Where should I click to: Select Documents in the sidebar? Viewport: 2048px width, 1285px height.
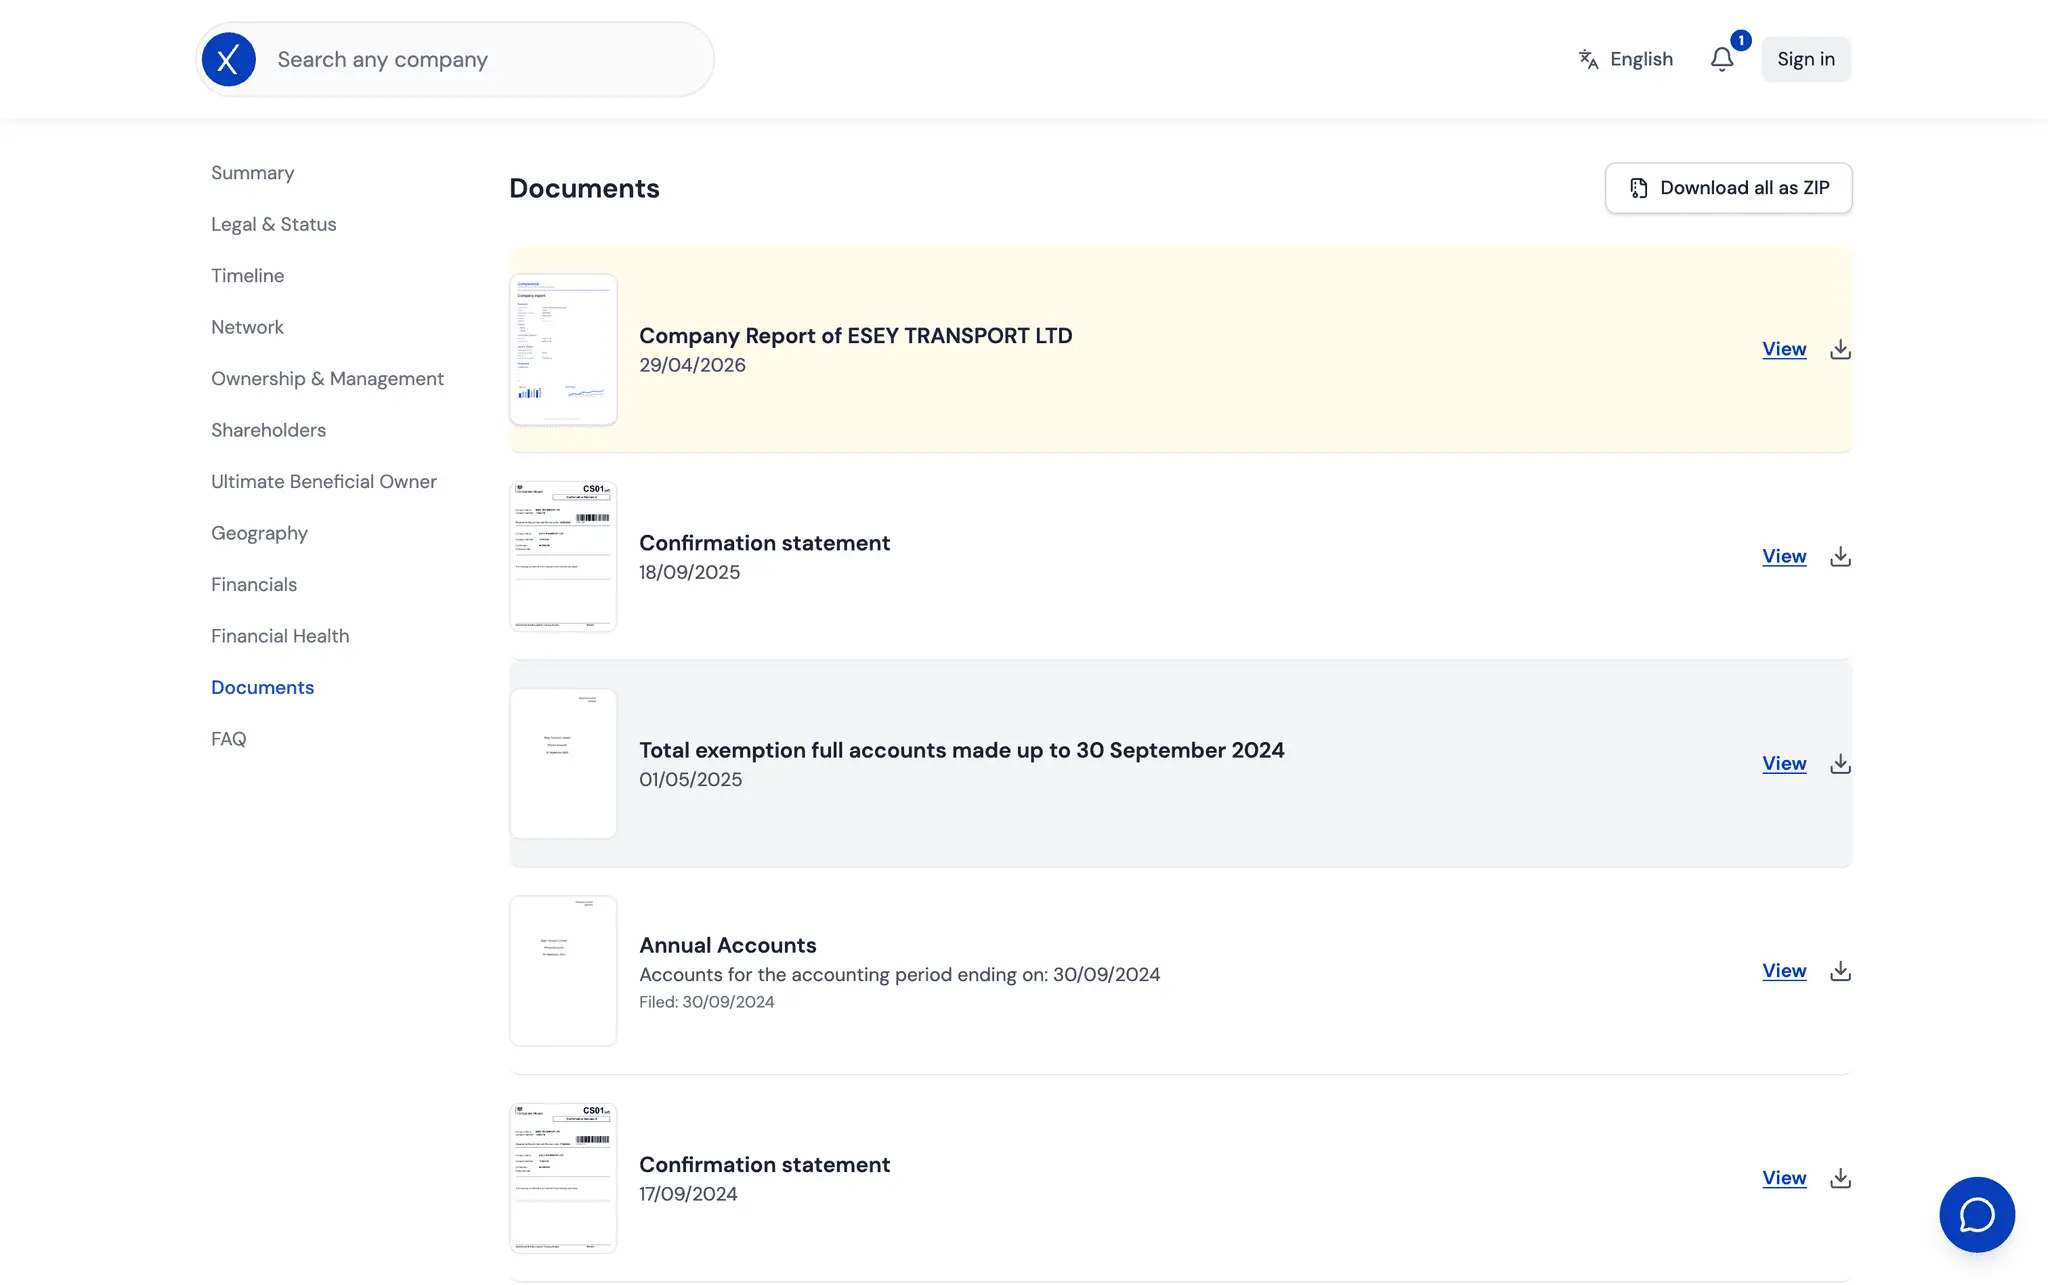262,688
